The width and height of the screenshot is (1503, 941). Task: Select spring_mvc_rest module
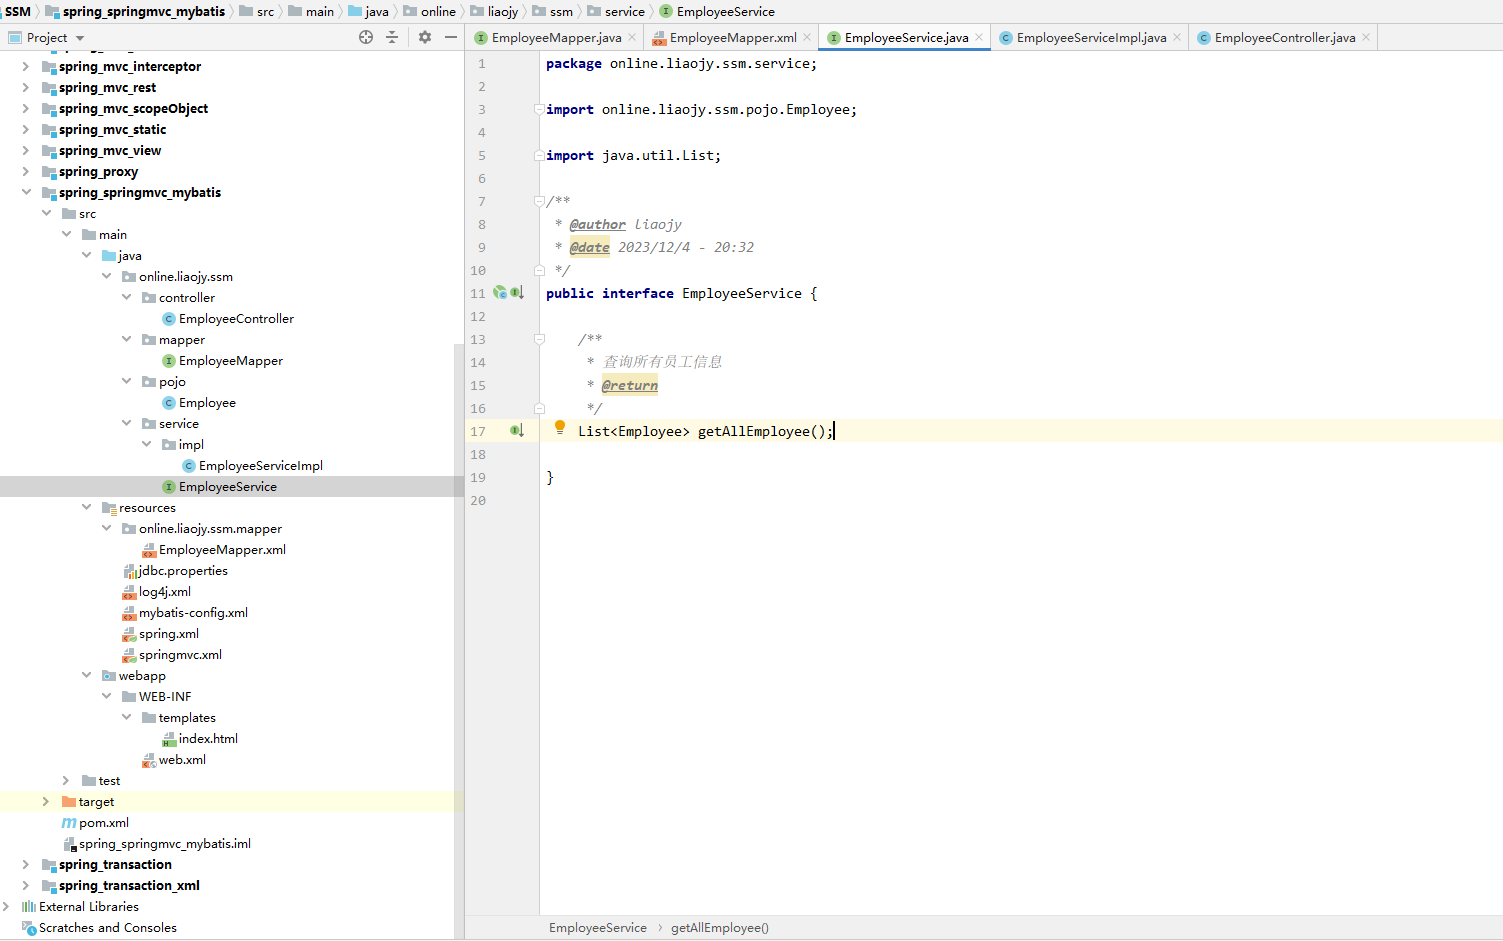pos(107,87)
